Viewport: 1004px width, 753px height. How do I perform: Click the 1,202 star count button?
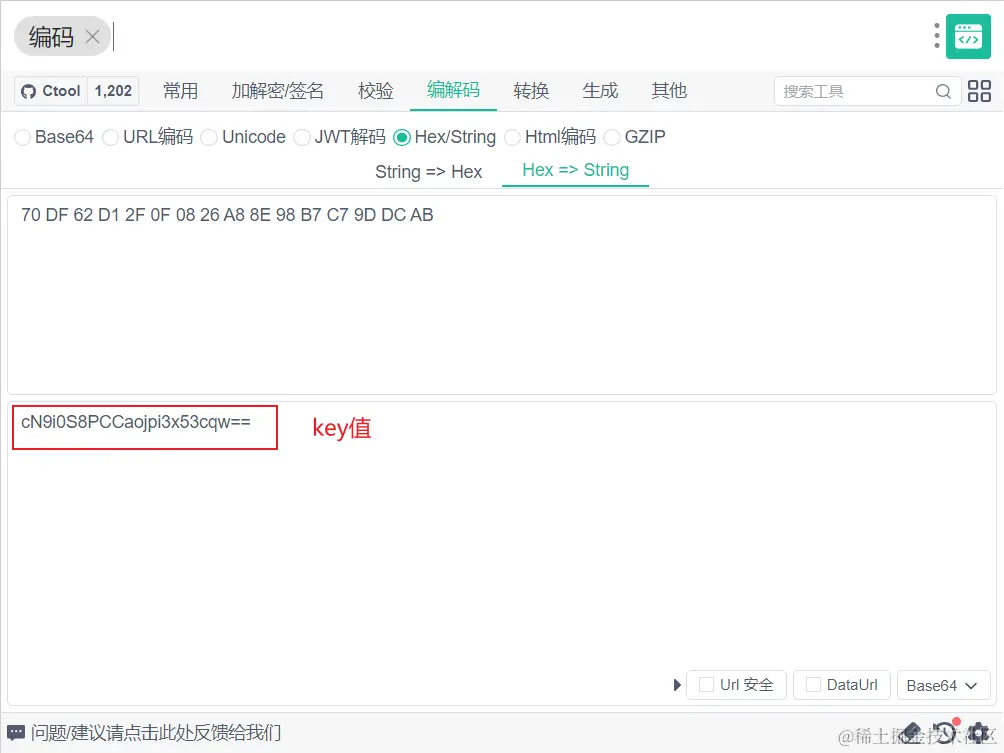coord(113,91)
